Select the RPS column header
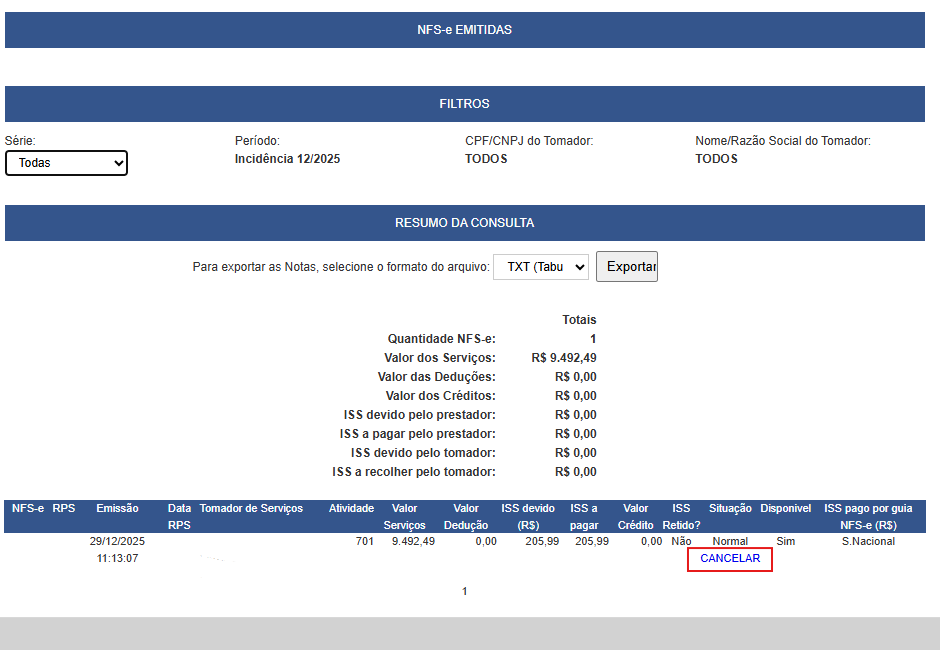This screenshot has width=940, height=650. click(64, 509)
